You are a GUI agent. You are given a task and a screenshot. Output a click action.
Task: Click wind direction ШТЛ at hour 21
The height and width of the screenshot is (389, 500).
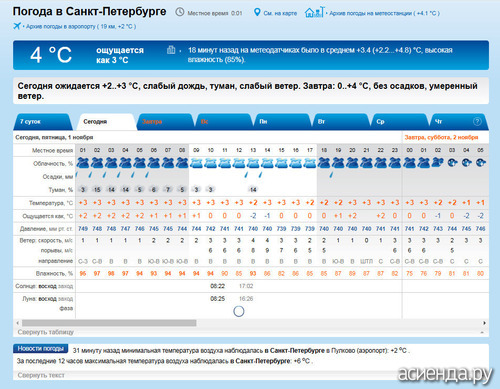366,261
